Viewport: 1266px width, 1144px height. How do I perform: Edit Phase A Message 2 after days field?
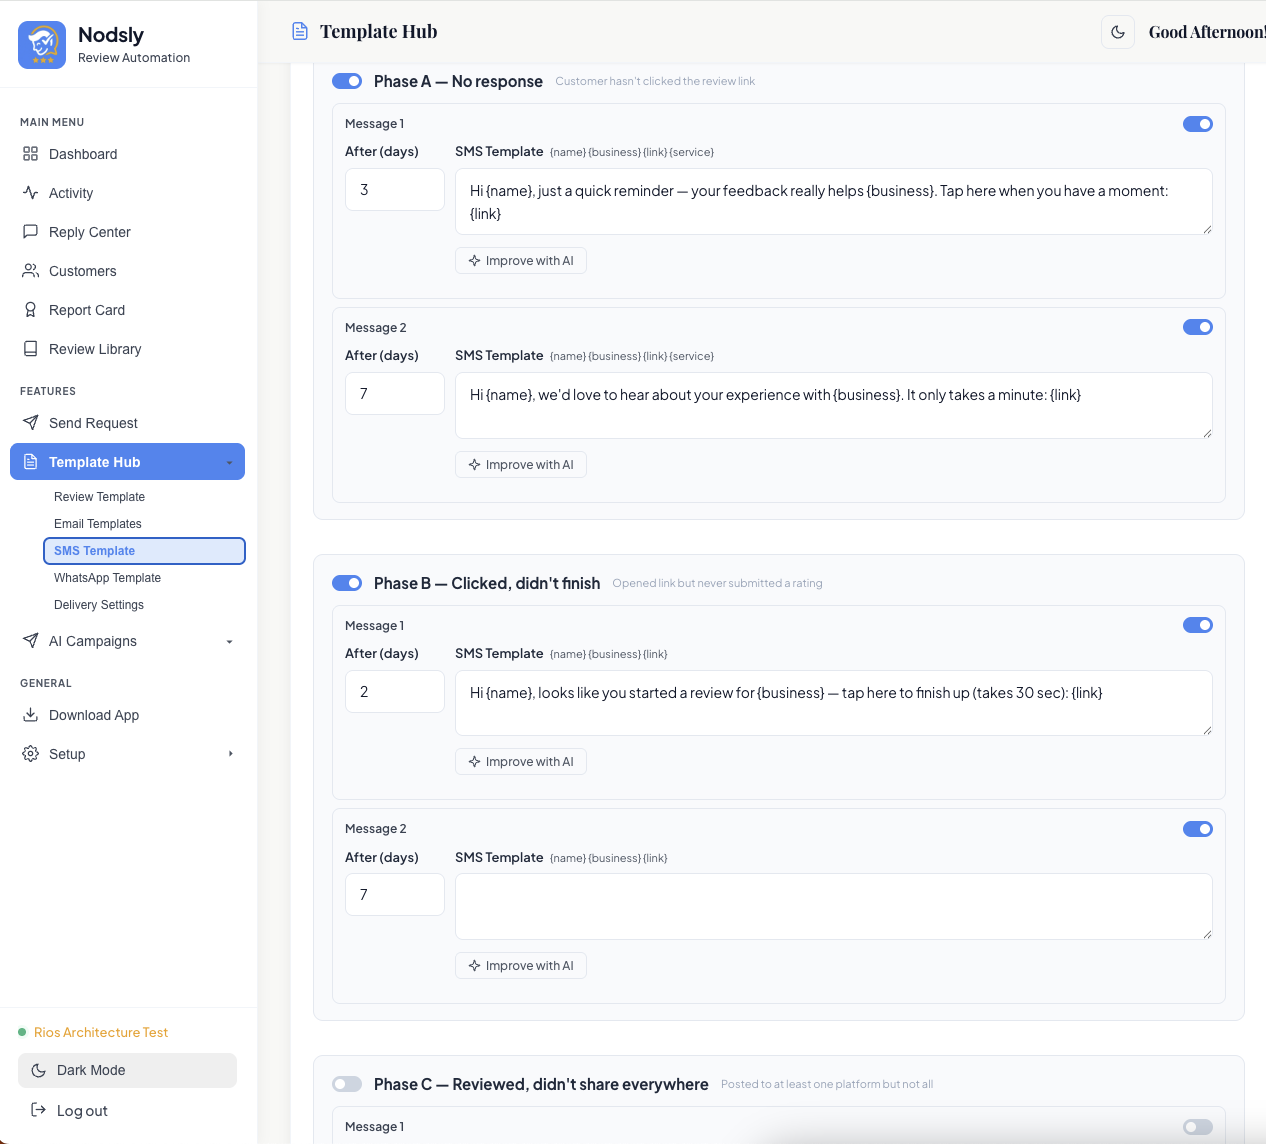(395, 393)
